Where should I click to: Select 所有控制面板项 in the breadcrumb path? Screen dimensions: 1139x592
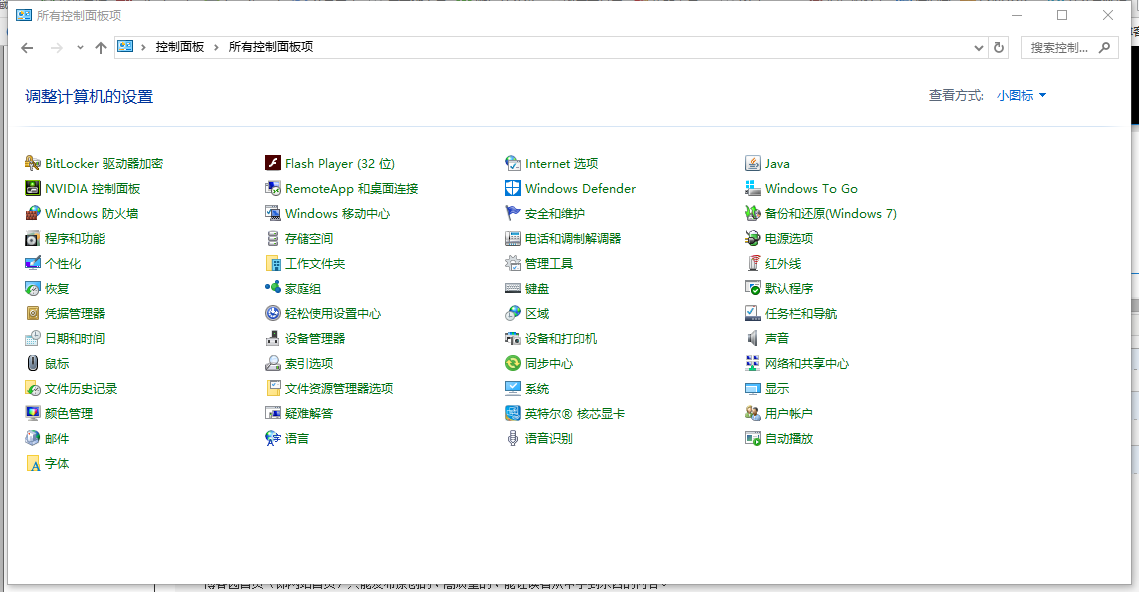point(270,47)
